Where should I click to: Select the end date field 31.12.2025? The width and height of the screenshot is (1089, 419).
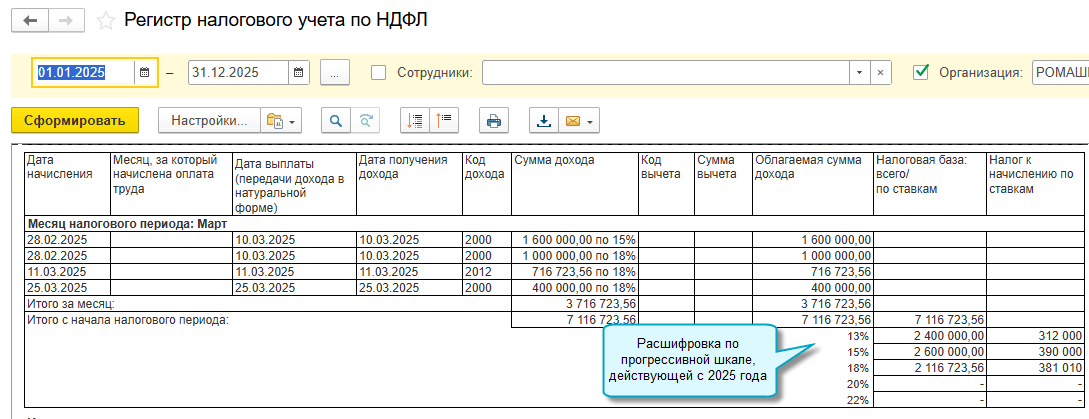coord(238,72)
